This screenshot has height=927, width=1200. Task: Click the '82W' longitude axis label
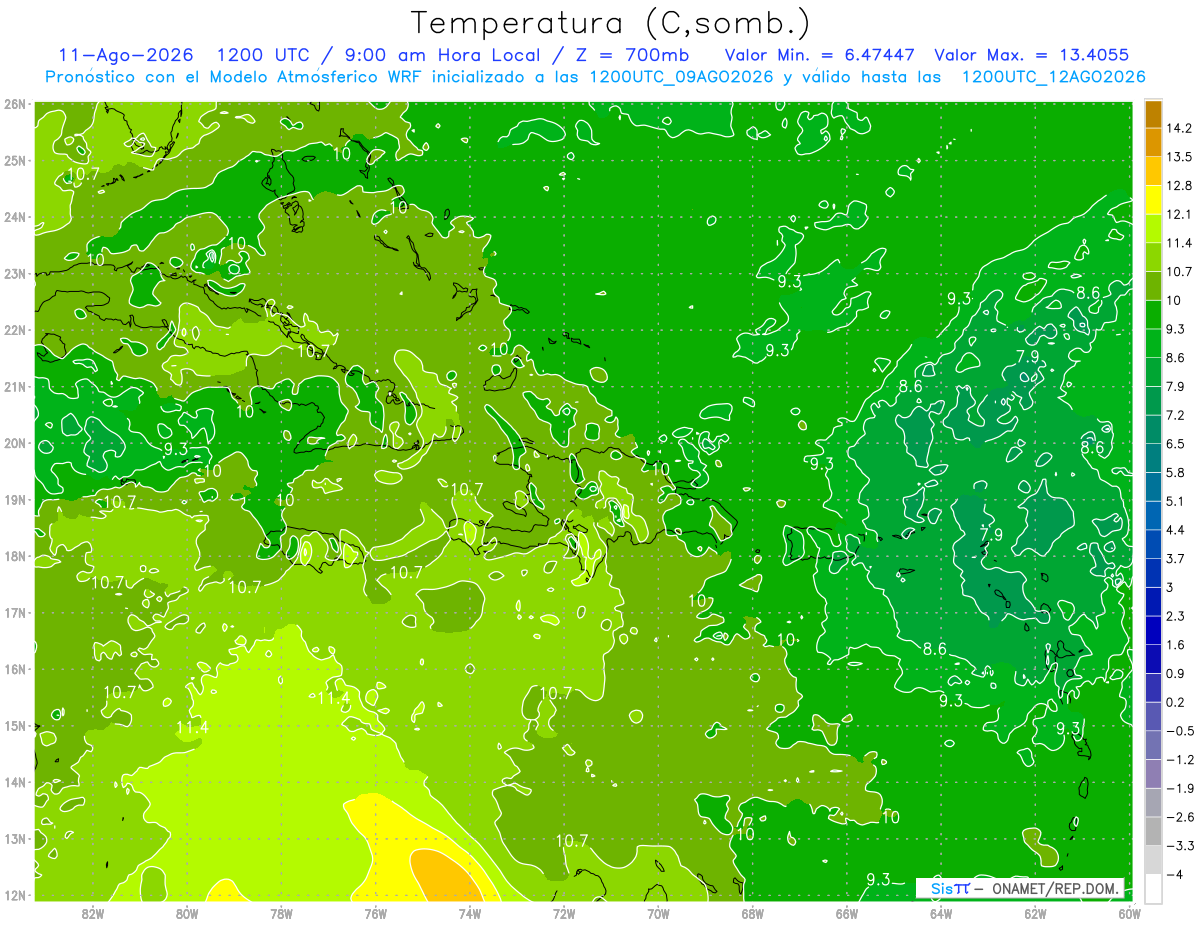click(x=92, y=914)
